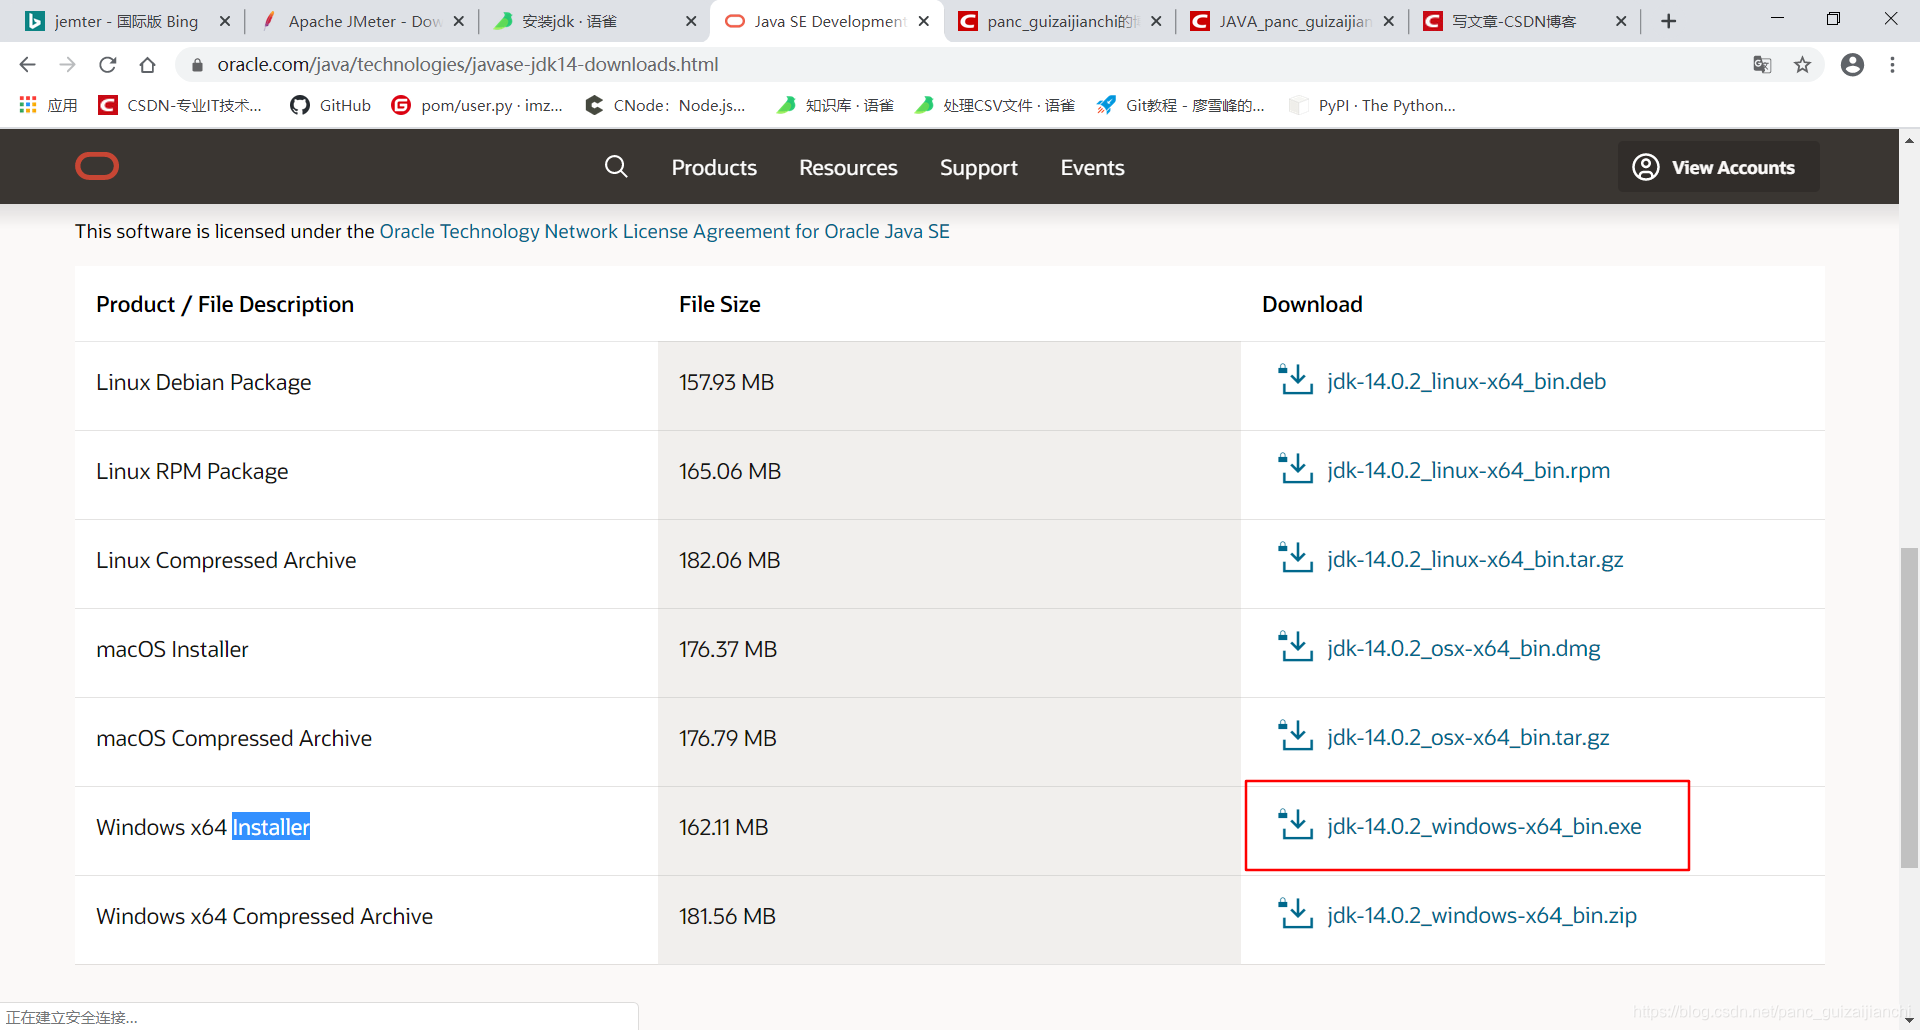The image size is (1920, 1030).
Task: Click the View Accounts button
Action: tap(1718, 167)
